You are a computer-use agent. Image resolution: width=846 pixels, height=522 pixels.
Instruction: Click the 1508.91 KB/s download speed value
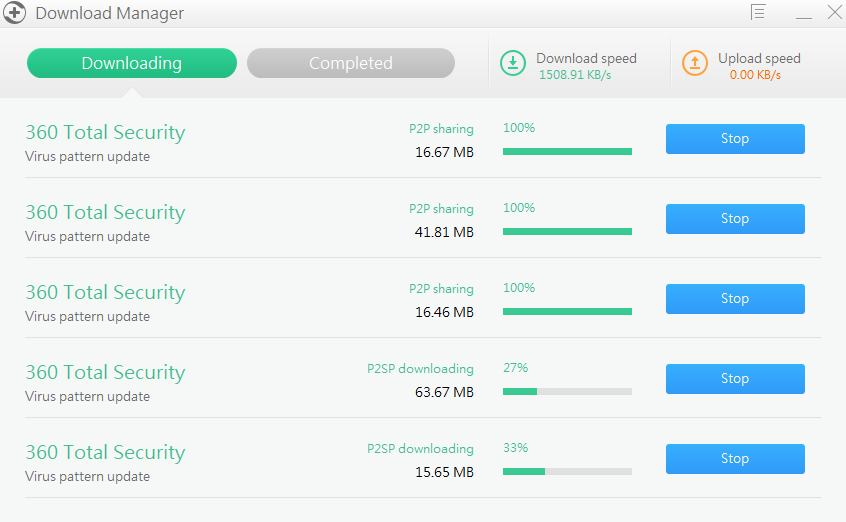click(x=574, y=74)
